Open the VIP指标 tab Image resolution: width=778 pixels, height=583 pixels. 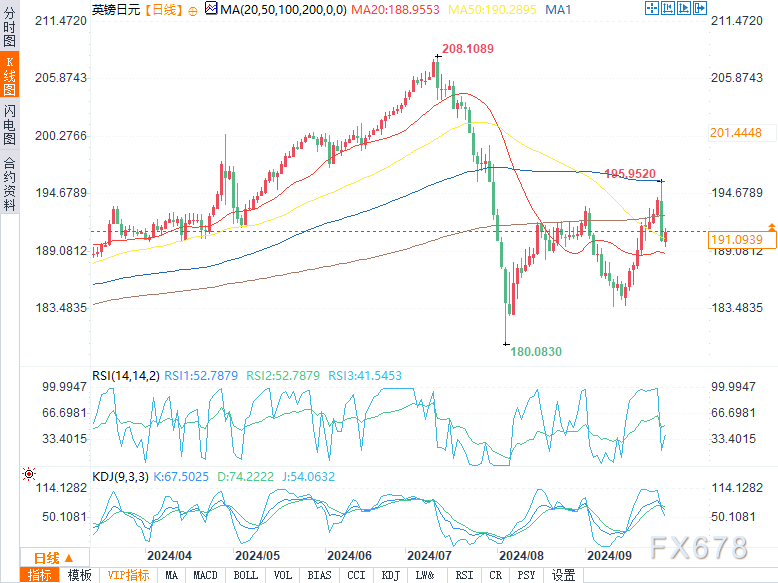click(x=129, y=575)
